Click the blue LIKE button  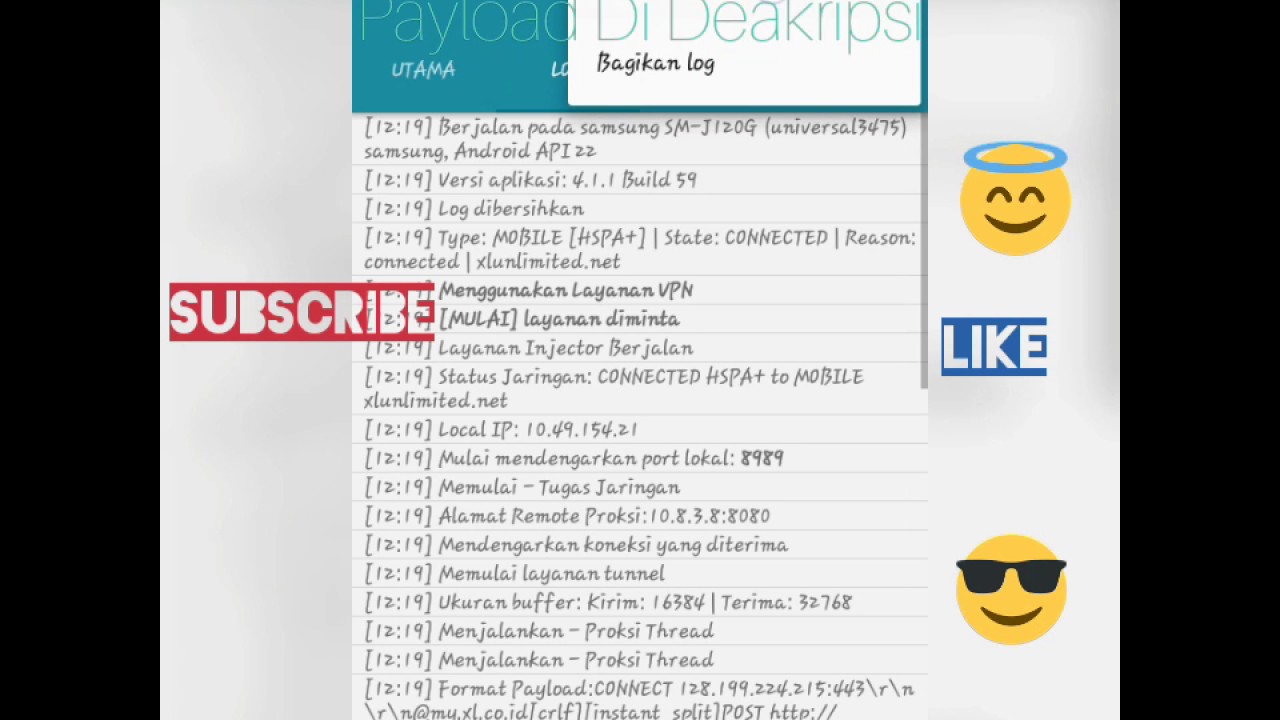pos(994,347)
